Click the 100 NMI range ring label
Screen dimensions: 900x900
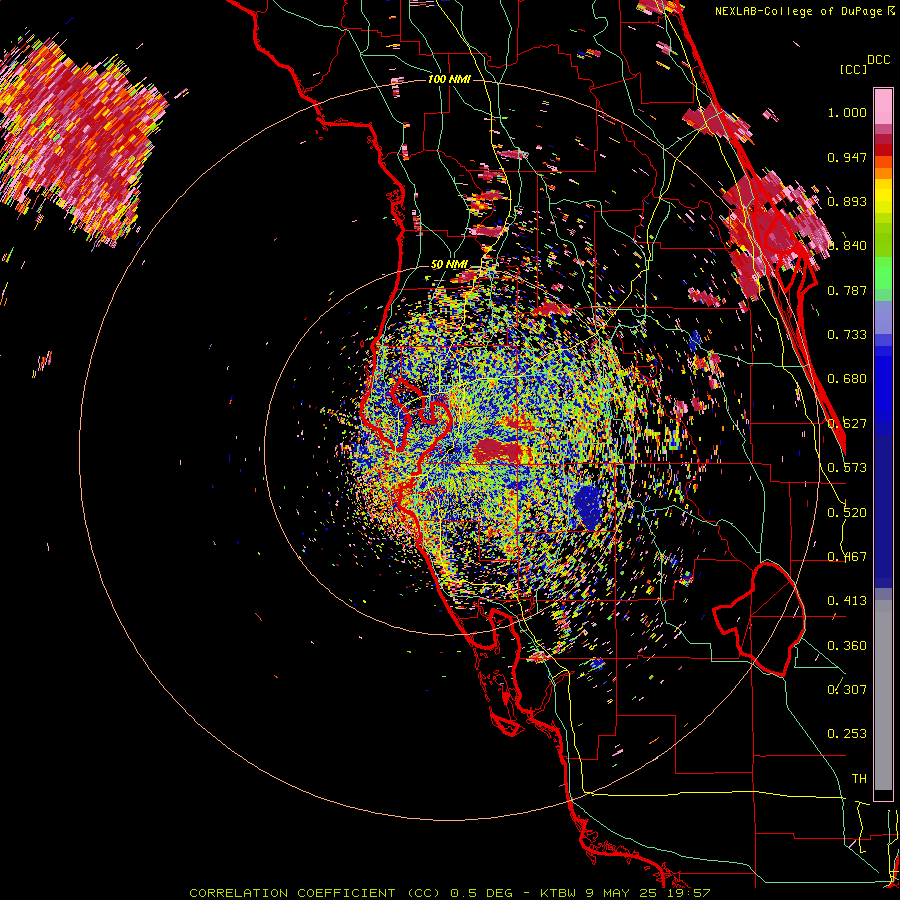(449, 79)
